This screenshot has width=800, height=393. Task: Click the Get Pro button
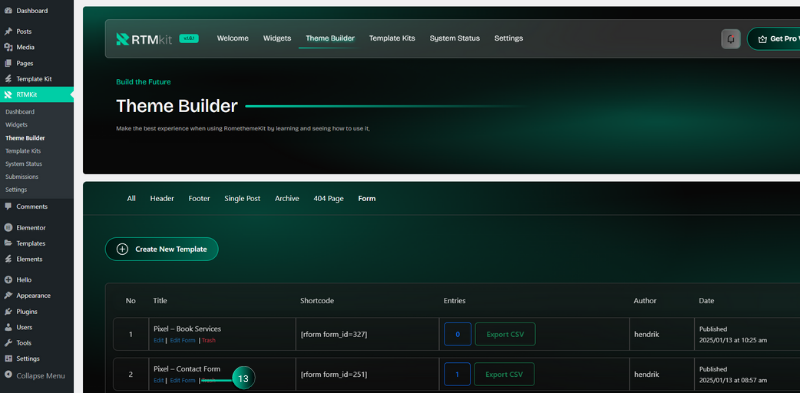coord(773,39)
